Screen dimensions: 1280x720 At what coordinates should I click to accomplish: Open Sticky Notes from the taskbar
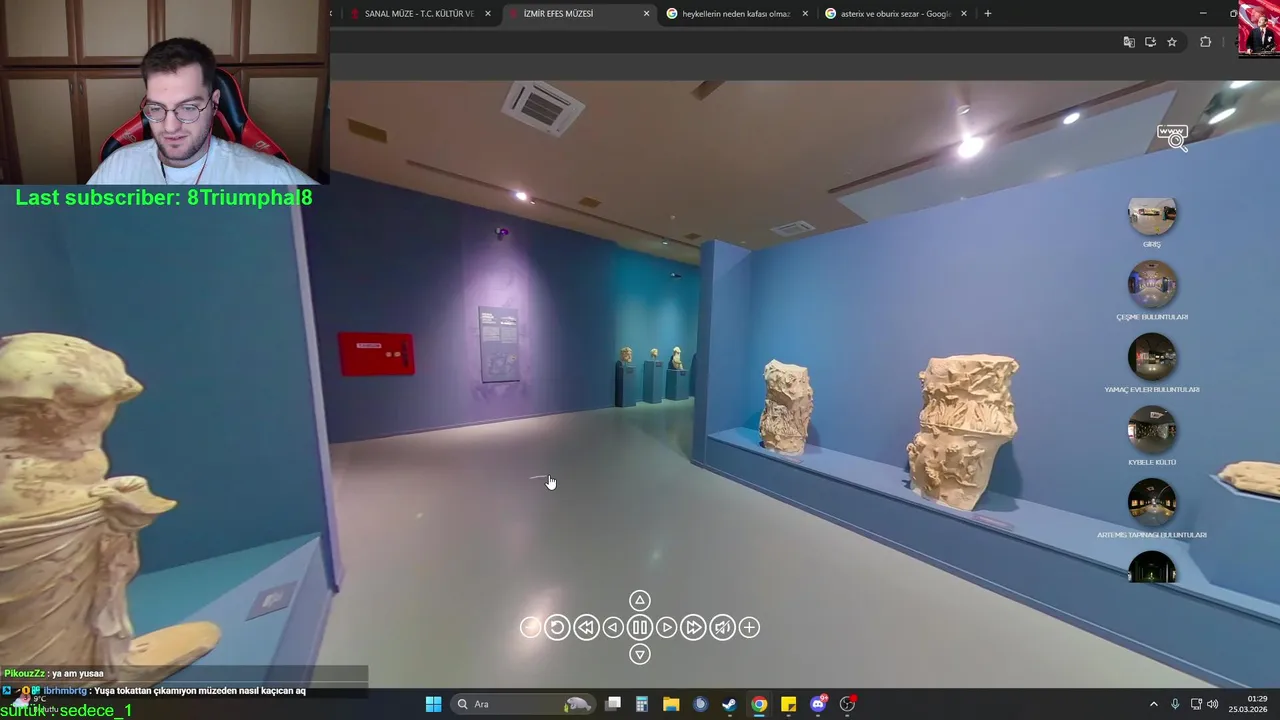(788, 704)
